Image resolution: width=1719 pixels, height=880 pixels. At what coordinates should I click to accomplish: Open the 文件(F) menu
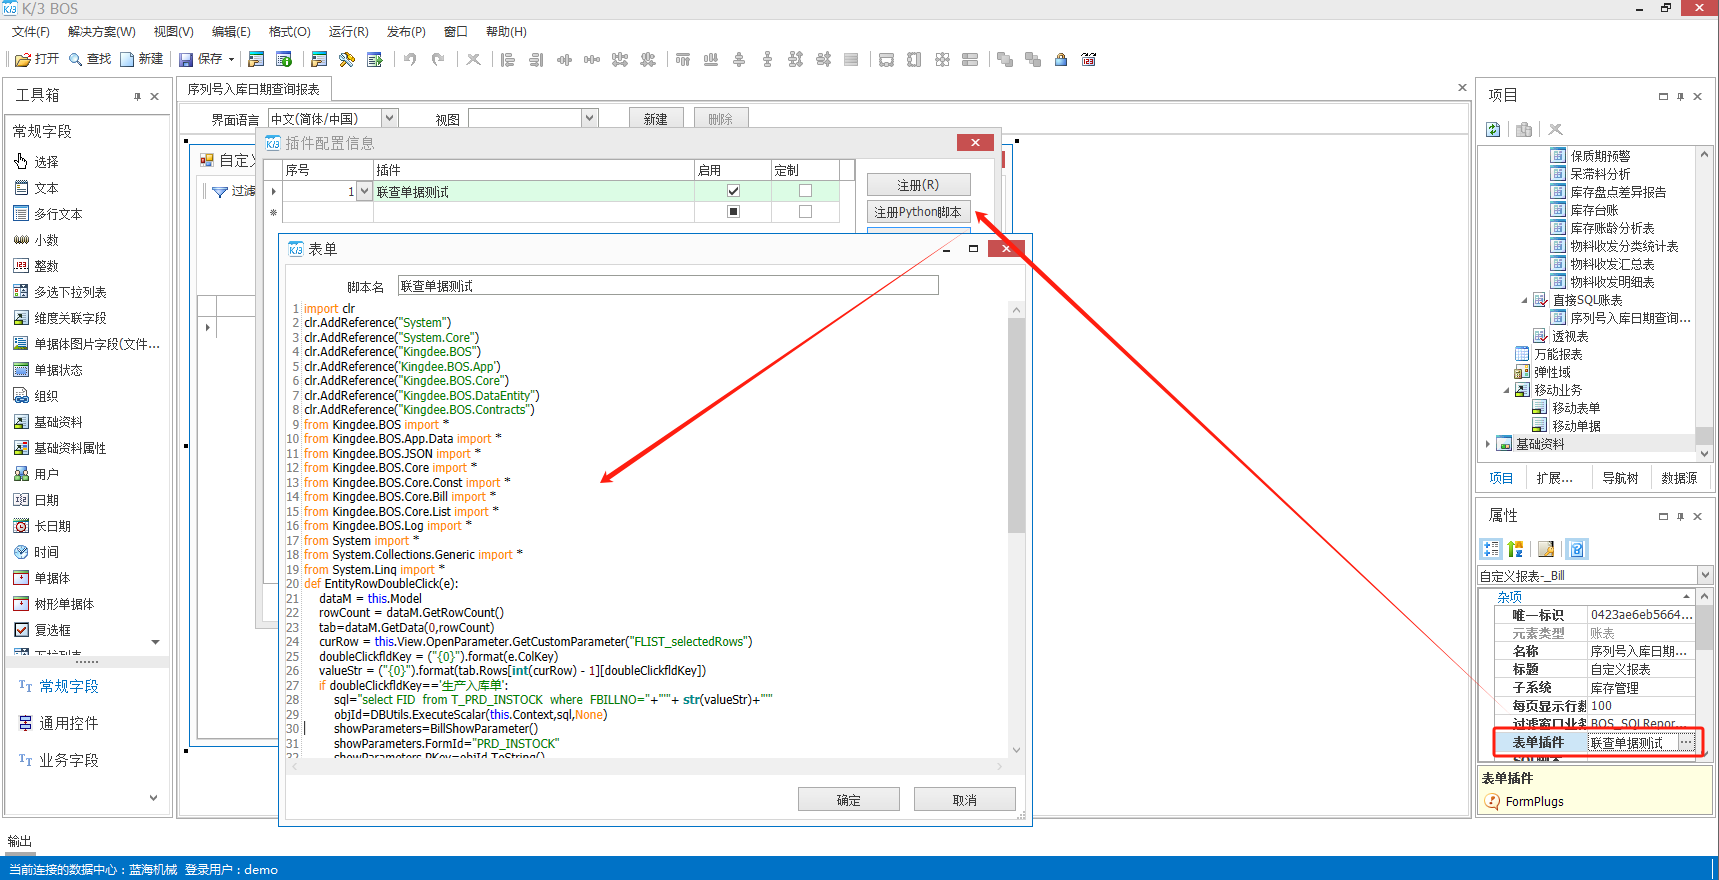click(x=31, y=32)
